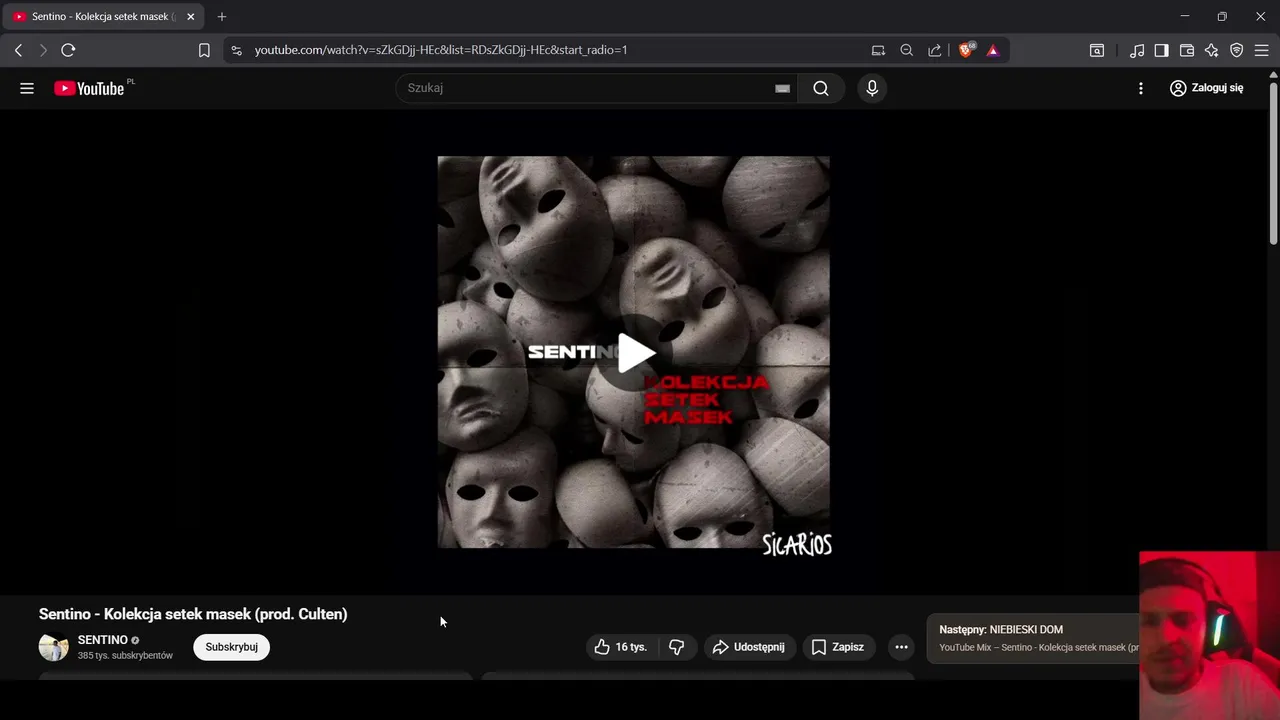Open tab search toolbar icon

1097,50
